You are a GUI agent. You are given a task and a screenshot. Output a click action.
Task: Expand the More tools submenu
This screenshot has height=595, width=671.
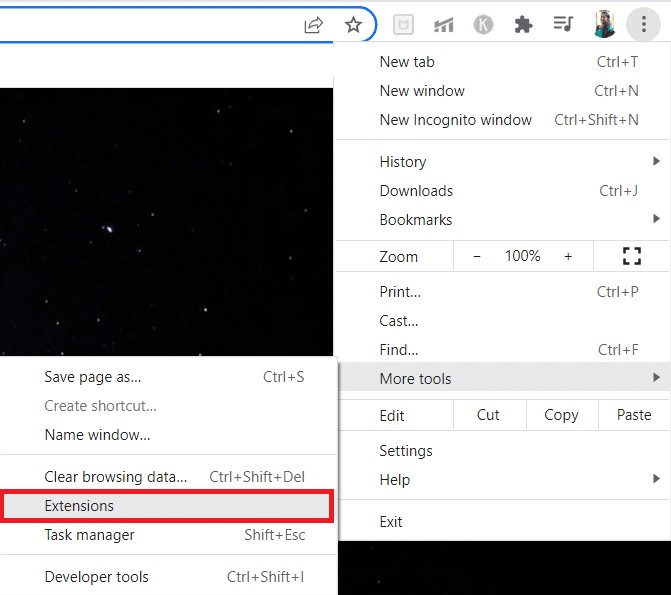pyautogui.click(x=504, y=378)
